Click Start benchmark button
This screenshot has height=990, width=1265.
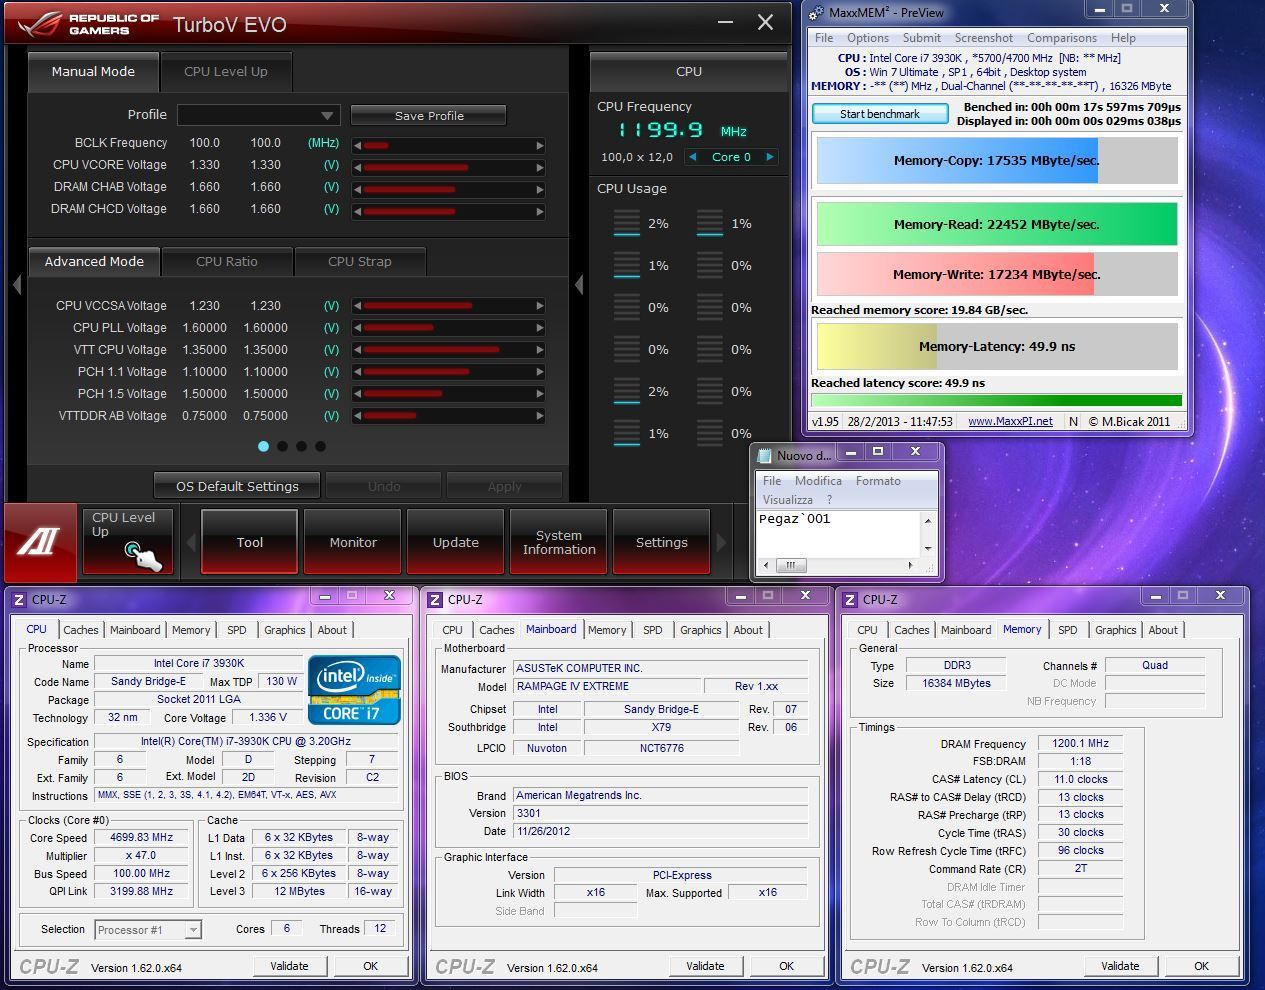tap(880, 114)
